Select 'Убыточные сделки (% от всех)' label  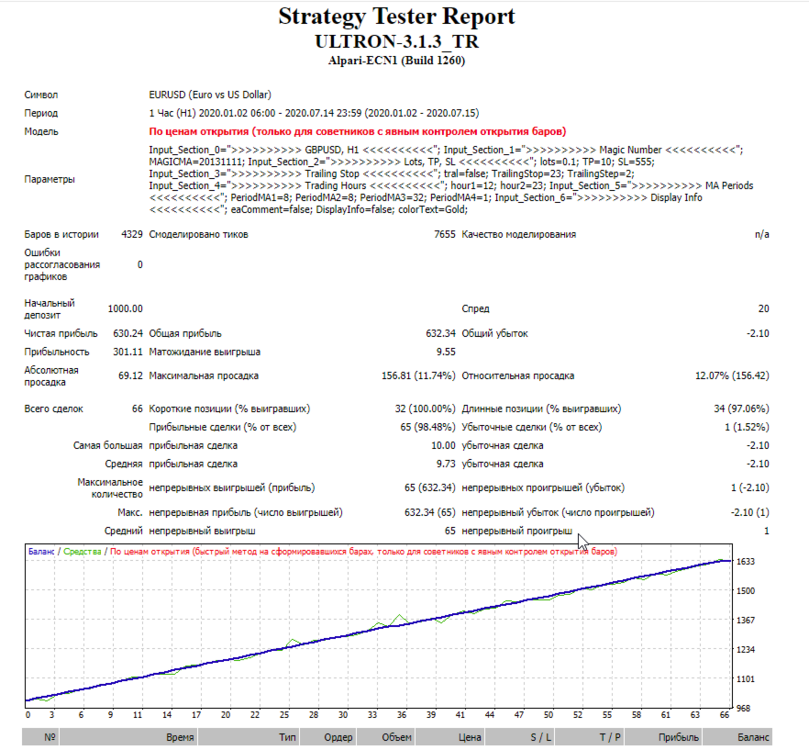pyautogui.click(x=531, y=428)
